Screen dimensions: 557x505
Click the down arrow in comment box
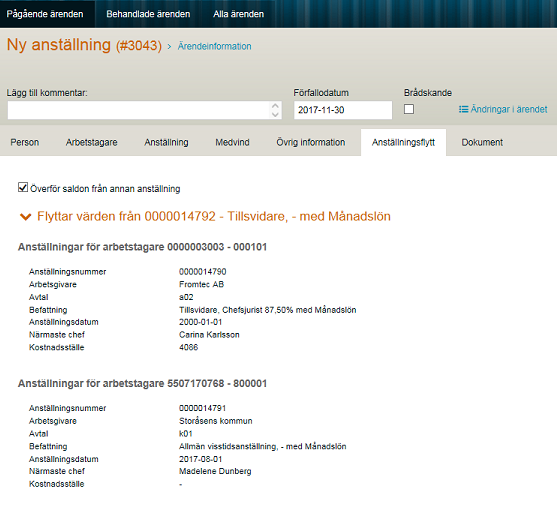(275, 114)
